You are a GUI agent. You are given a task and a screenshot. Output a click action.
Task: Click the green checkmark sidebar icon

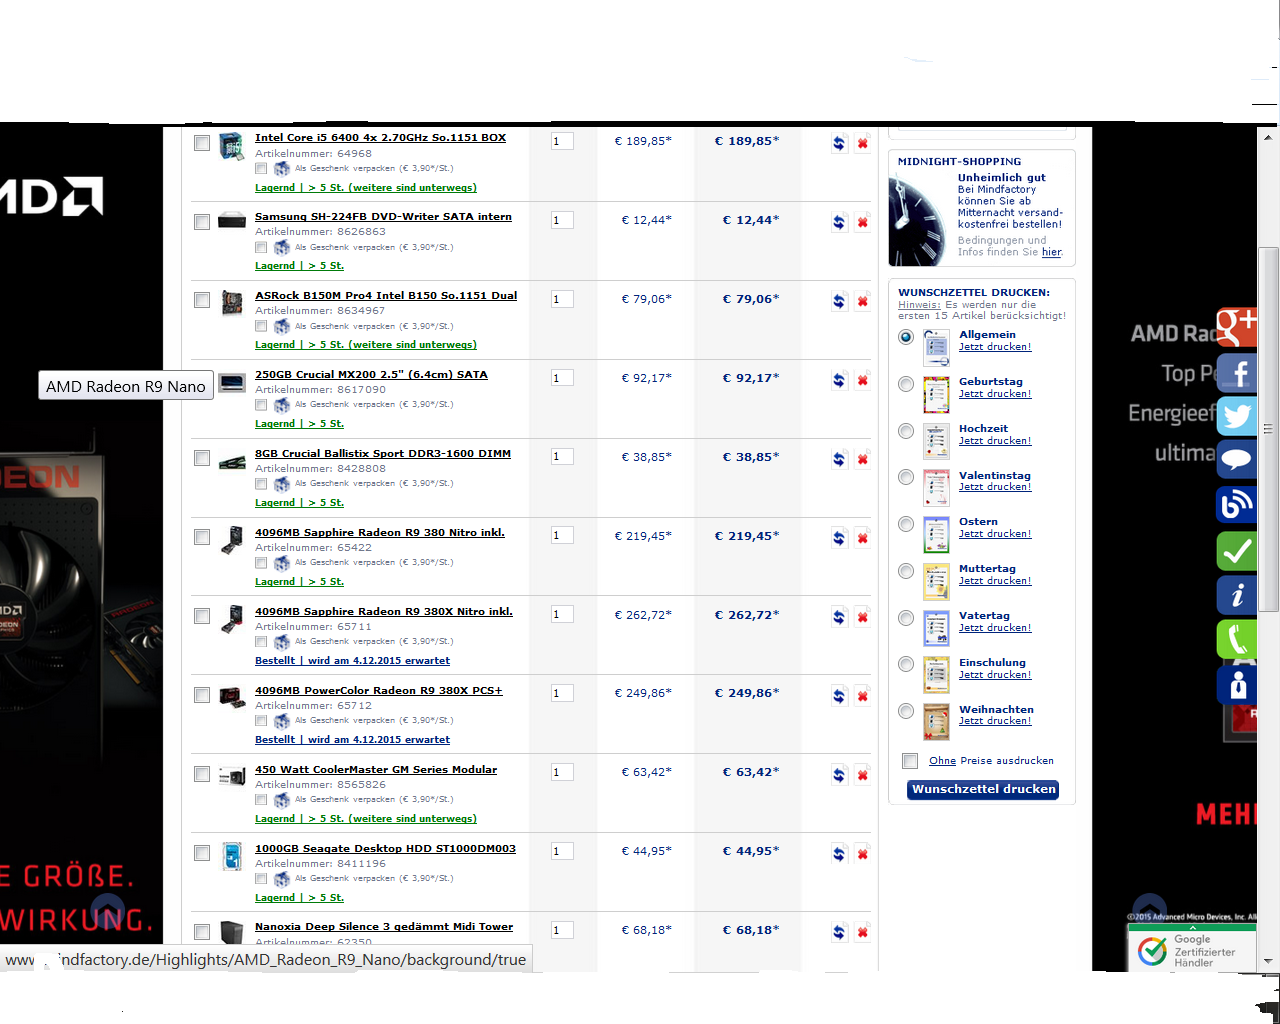(x=1236, y=551)
